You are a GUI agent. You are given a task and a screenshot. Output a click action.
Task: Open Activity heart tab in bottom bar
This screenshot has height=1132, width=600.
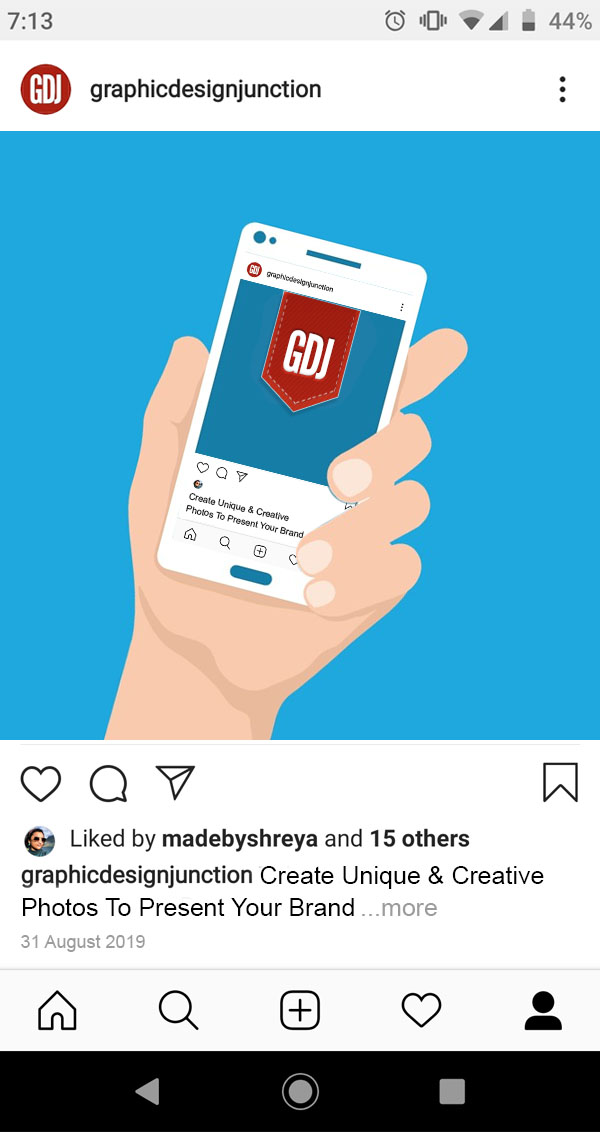(x=421, y=1010)
